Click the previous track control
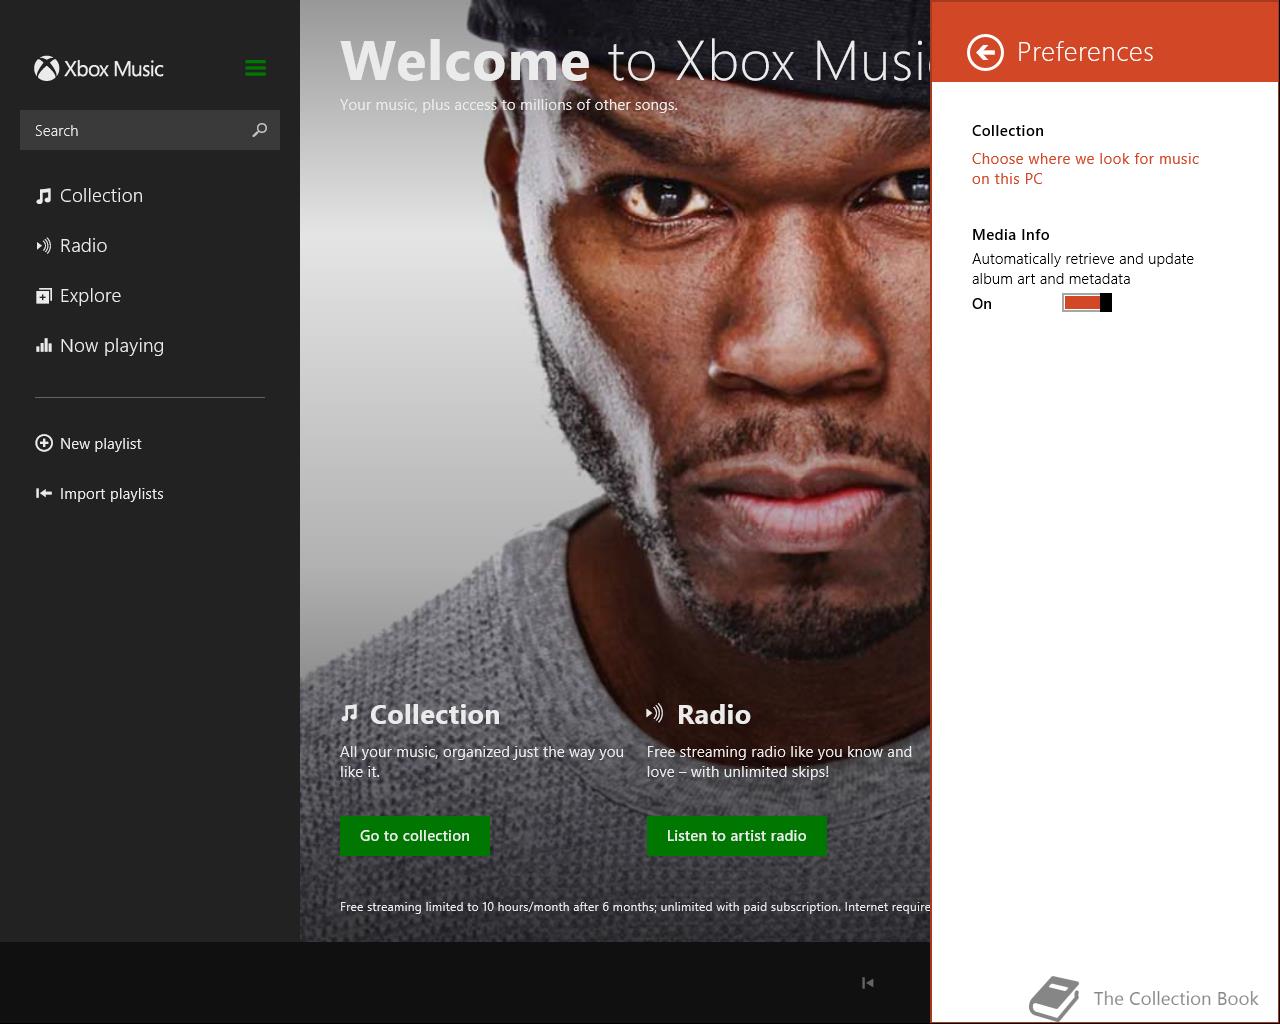 coord(868,983)
